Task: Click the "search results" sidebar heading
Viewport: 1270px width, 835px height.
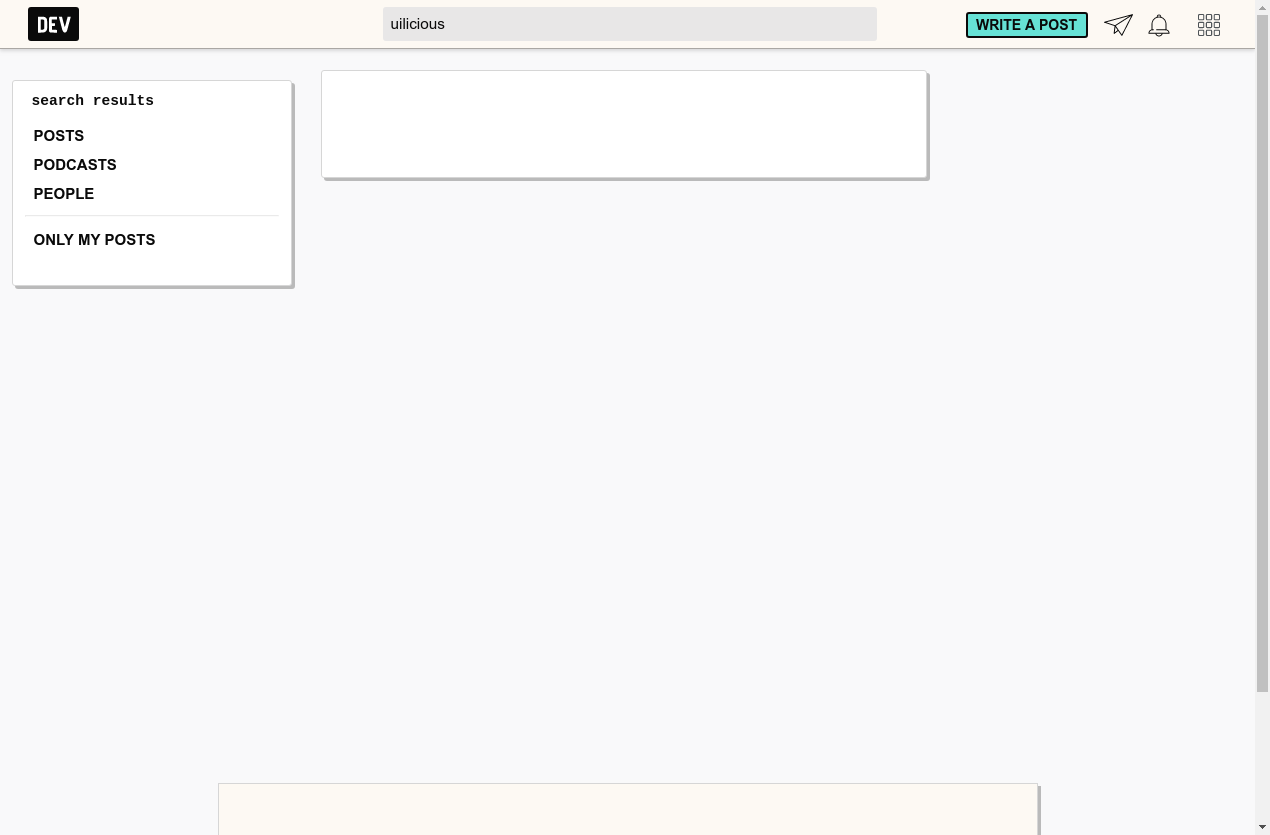Action: [x=93, y=101]
